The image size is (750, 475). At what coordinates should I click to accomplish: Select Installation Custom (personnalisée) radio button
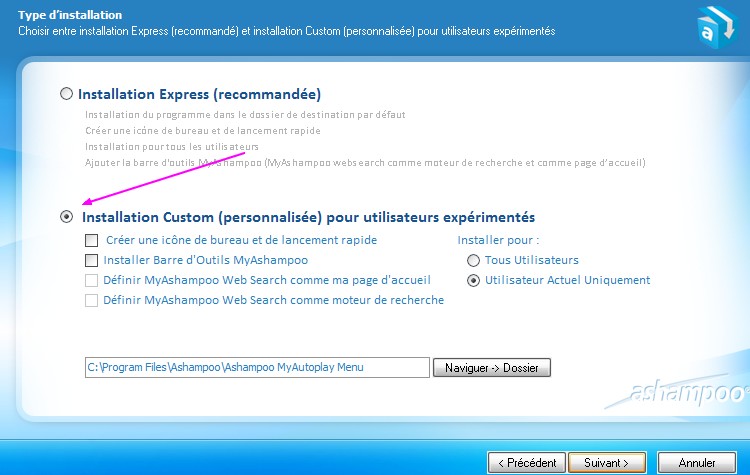tap(66, 217)
